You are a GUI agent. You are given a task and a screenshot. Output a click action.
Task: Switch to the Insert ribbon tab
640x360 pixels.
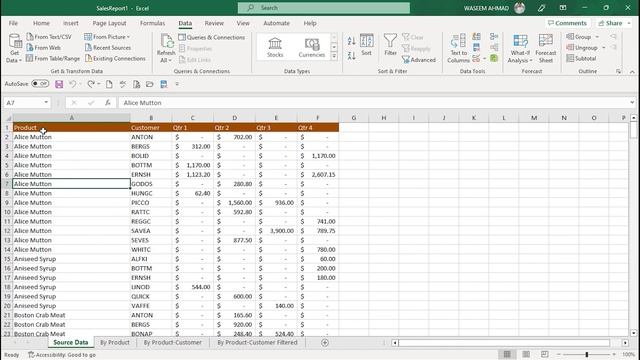pyautogui.click(x=71, y=23)
